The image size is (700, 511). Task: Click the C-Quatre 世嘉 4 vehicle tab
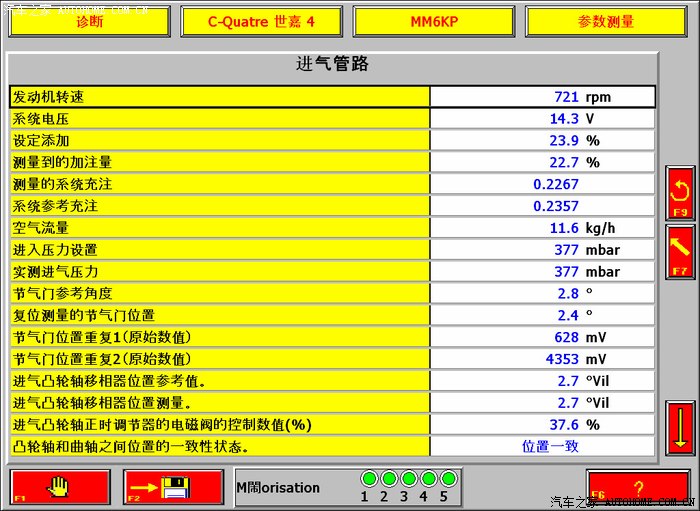pos(261,21)
